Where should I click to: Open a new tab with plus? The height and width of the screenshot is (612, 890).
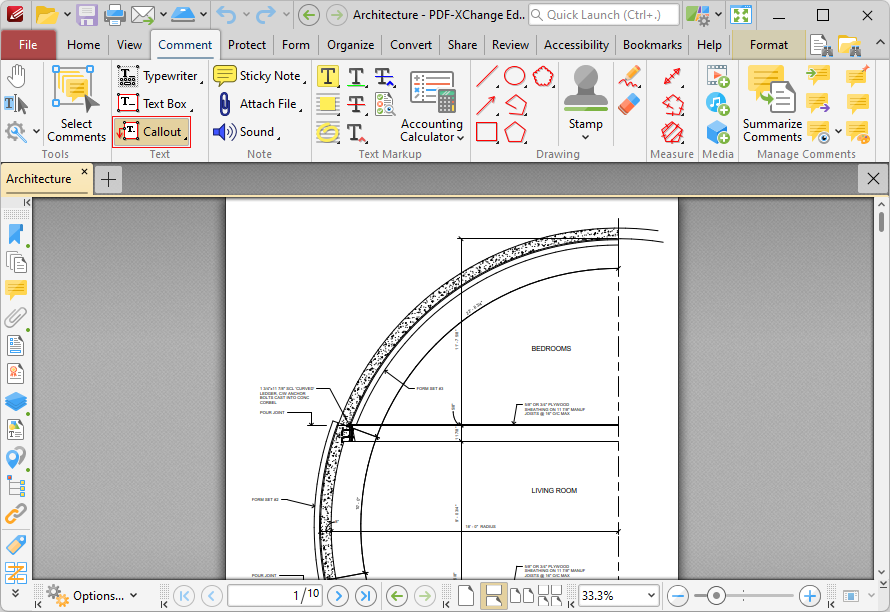coord(108,179)
